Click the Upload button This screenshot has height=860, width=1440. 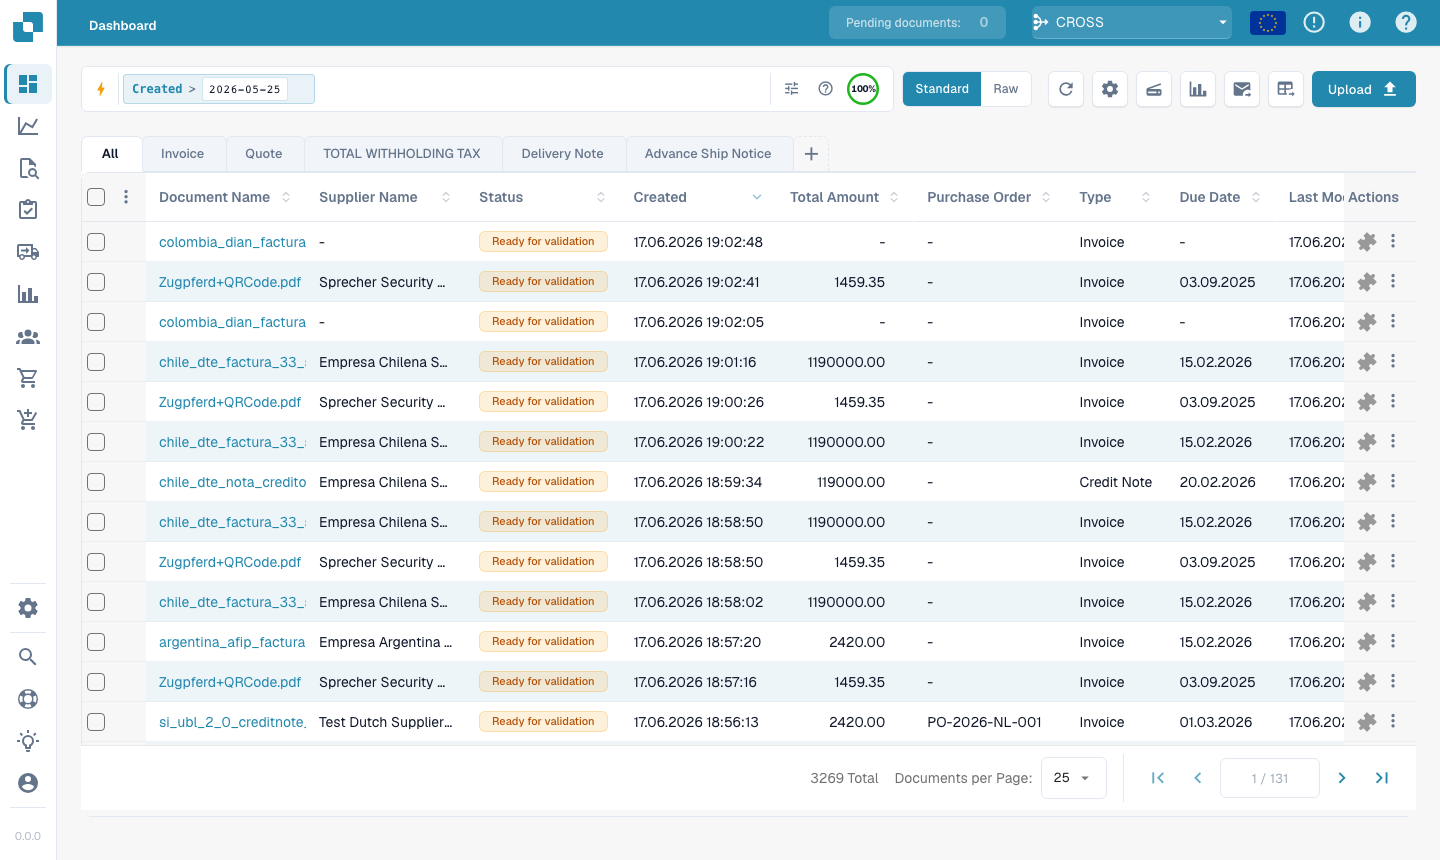[x=1364, y=89]
